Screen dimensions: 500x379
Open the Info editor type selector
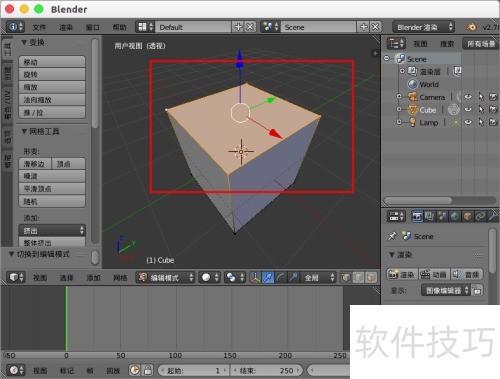pos(15,27)
